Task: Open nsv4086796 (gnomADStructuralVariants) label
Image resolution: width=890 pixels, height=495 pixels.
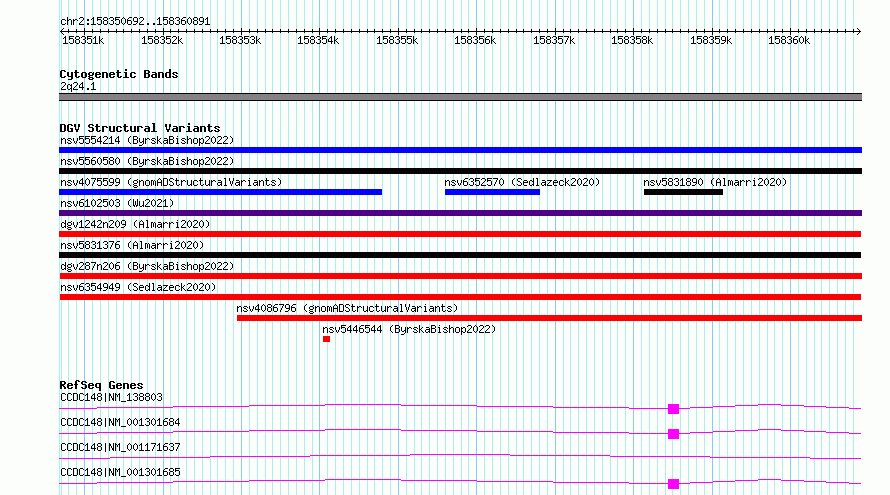Action: (x=347, y=308)
